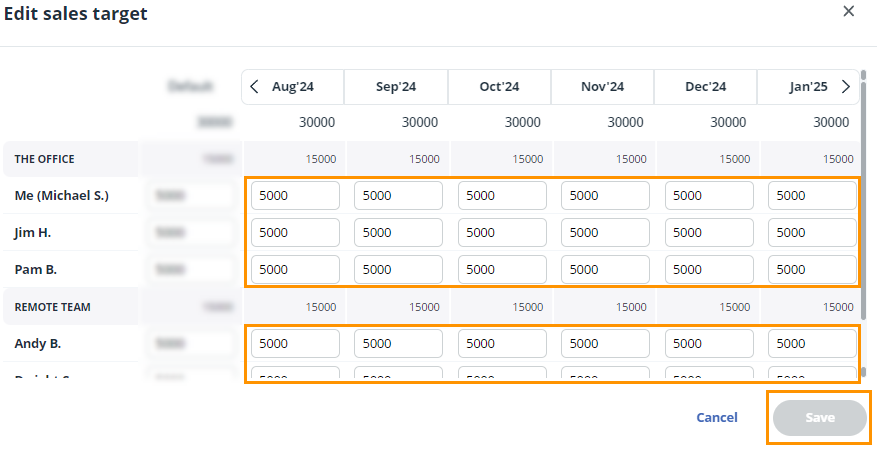Edit Pam B. Jan'25 target field

point(812,270)
